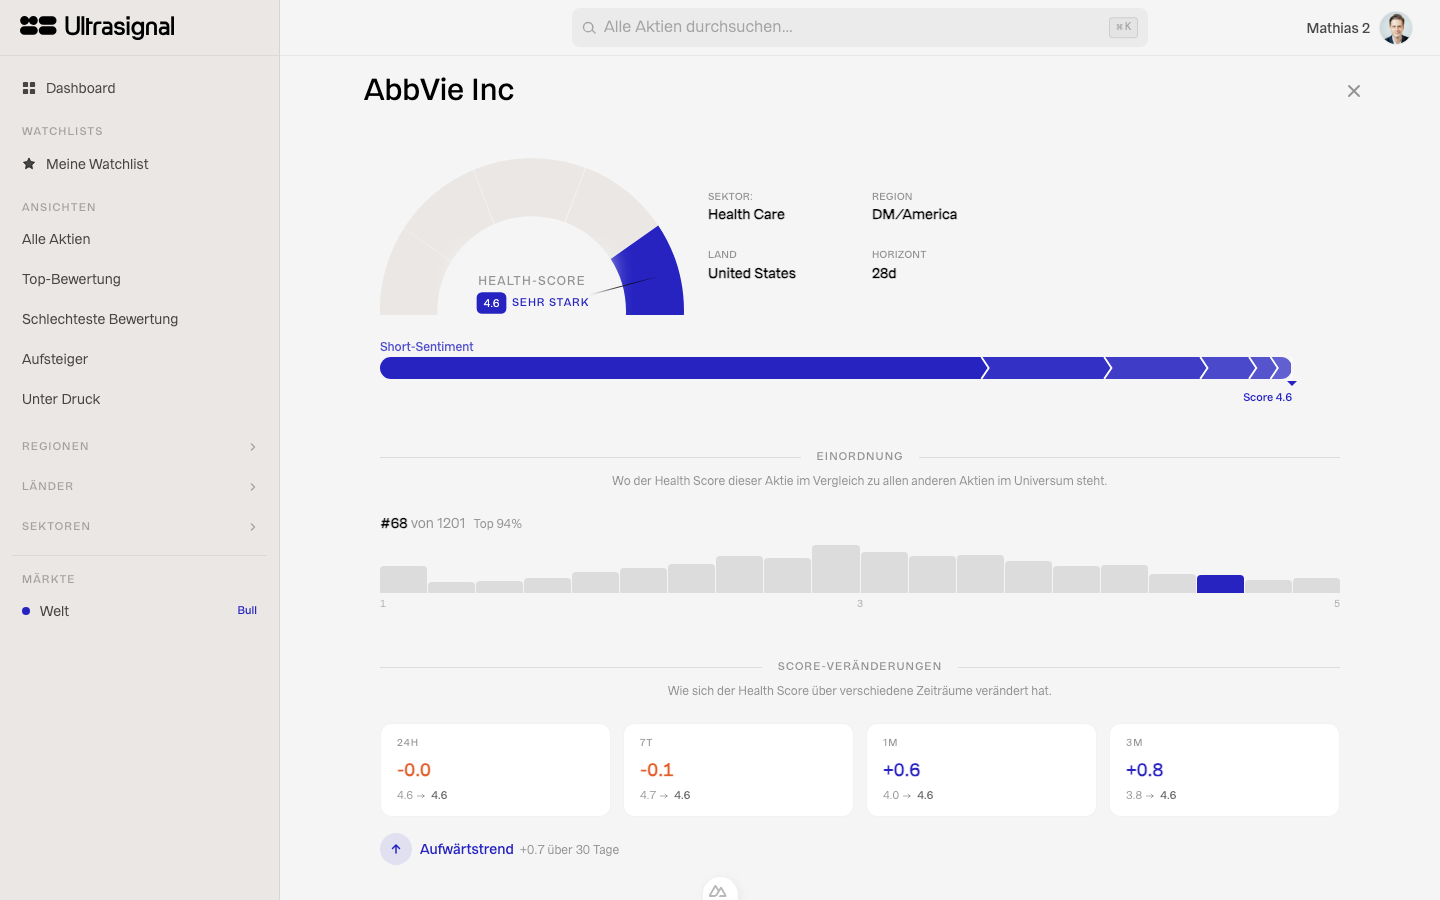This screenshot has width=1440, height=900.
Task: Open the 24H score change card
Action: pos(496,770)
